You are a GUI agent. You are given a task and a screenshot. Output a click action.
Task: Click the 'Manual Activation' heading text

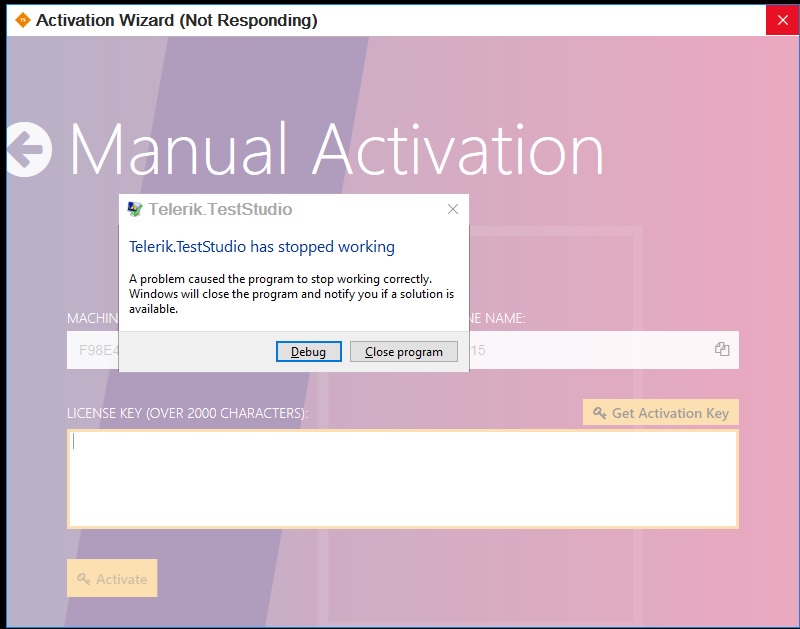click(x=336, y=151)
